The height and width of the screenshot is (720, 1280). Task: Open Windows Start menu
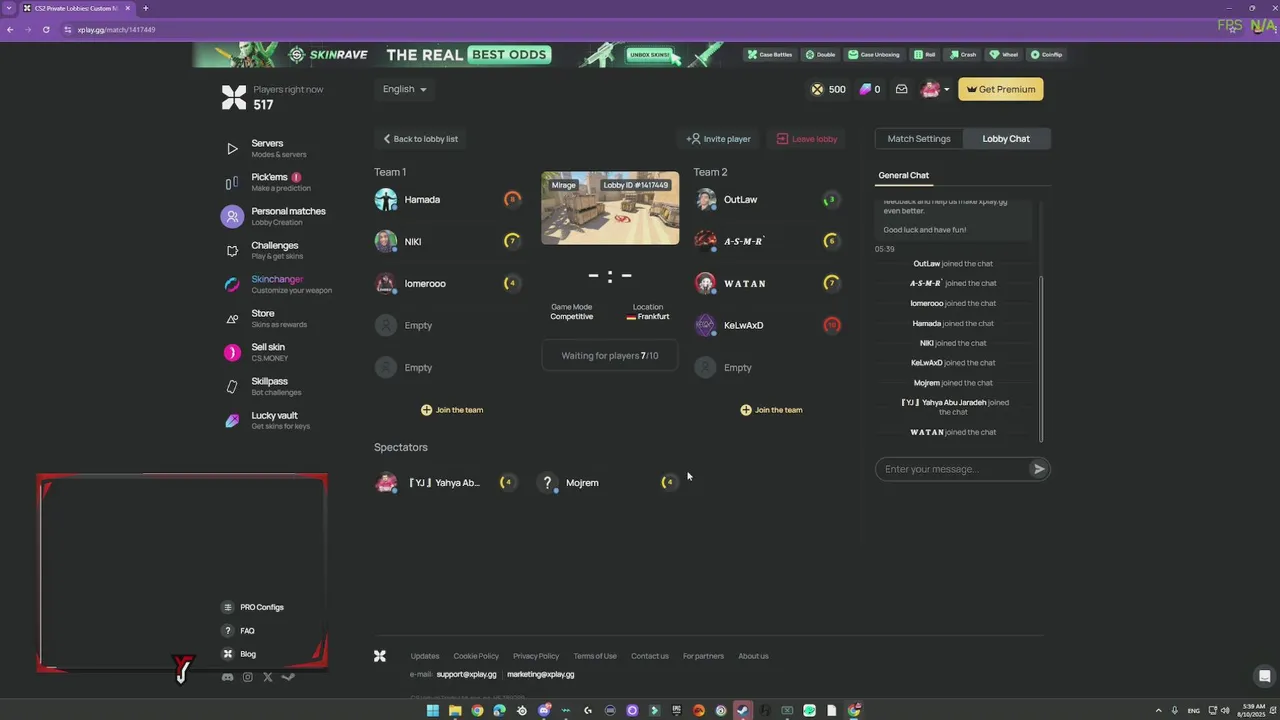pos(433,711)
